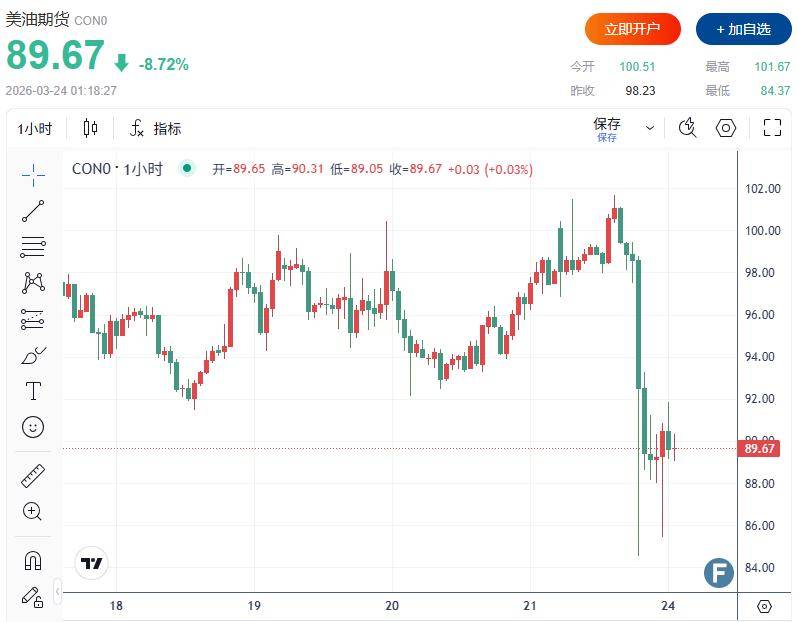
Task: Click the 89.67 price label on axis
Action: click(x=761, y=449)
